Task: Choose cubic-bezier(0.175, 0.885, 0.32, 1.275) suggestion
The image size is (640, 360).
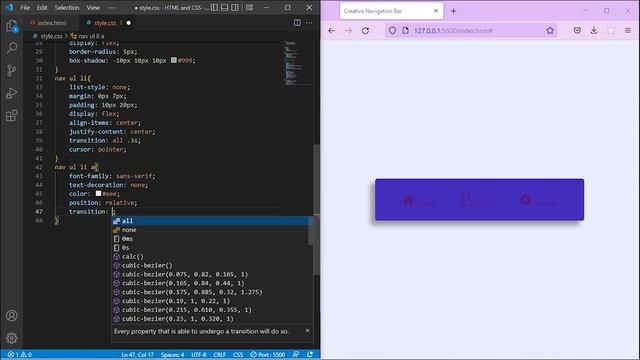Action: tap(210, 292)
